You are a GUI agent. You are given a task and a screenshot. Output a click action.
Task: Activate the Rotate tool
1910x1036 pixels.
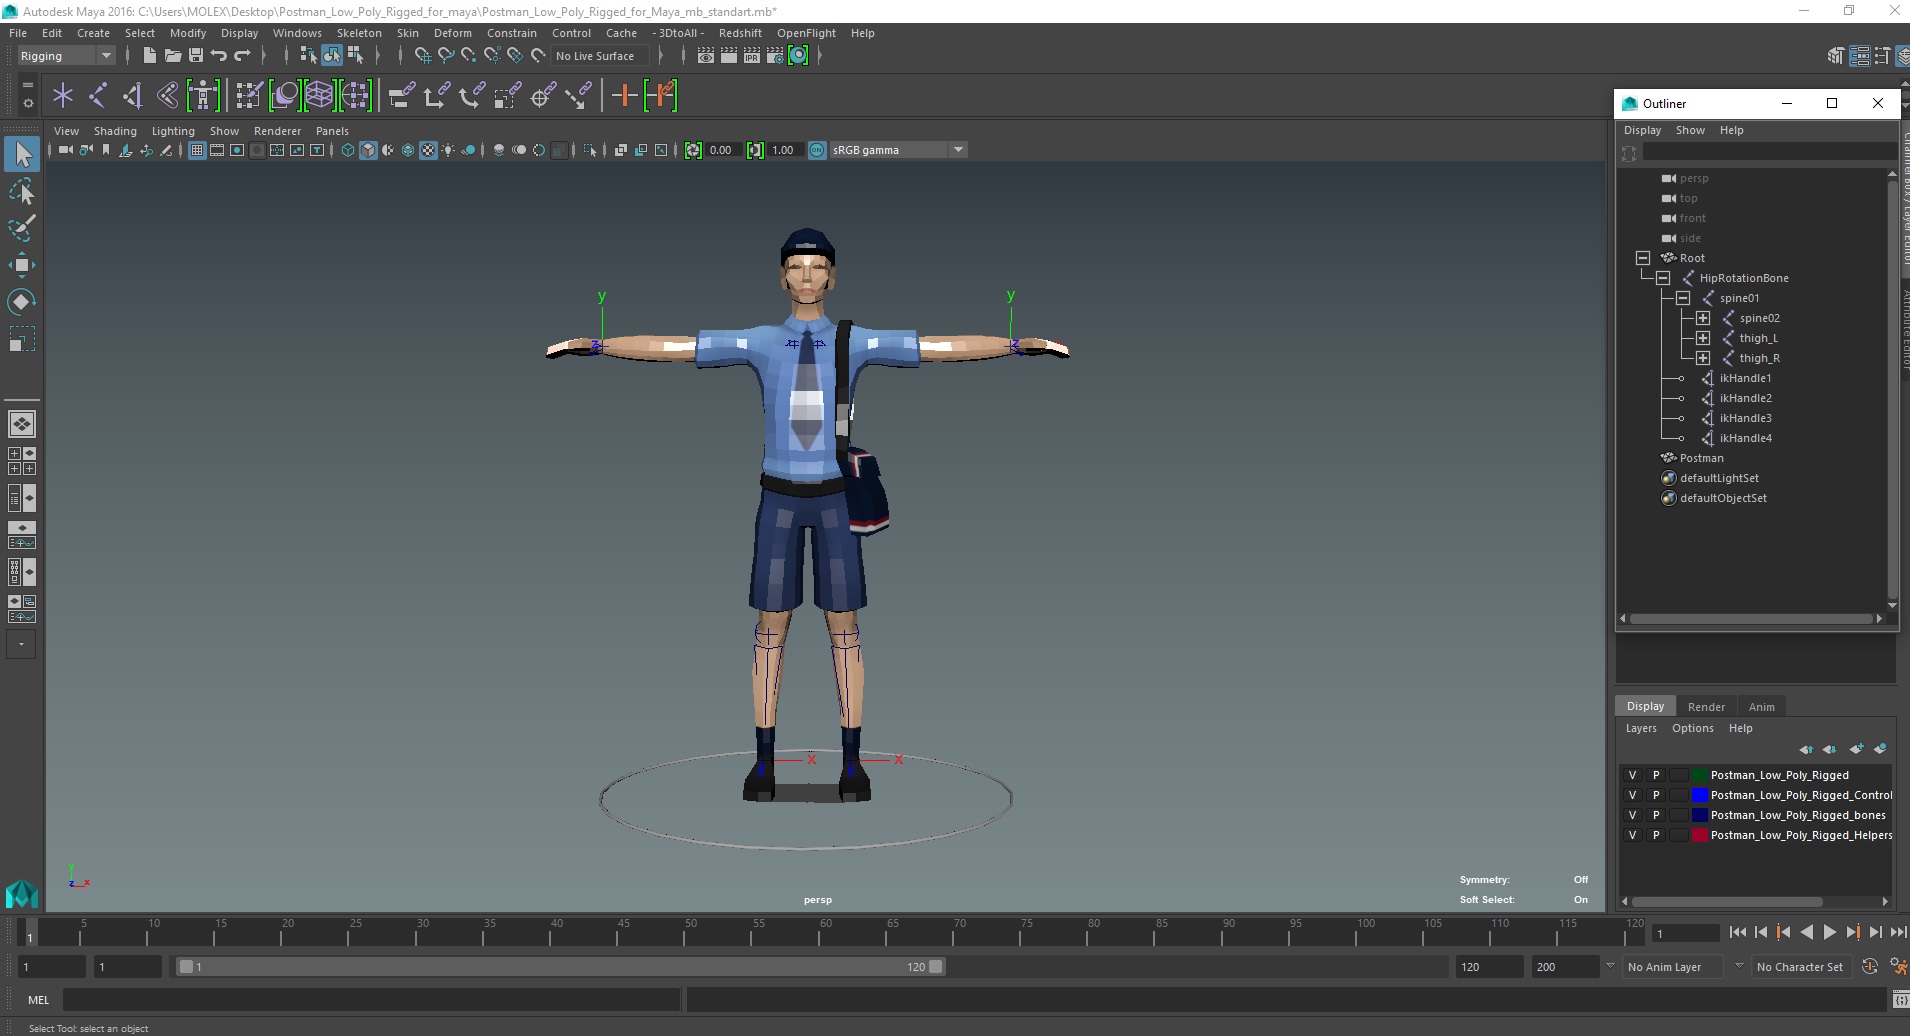pos(22,302)
